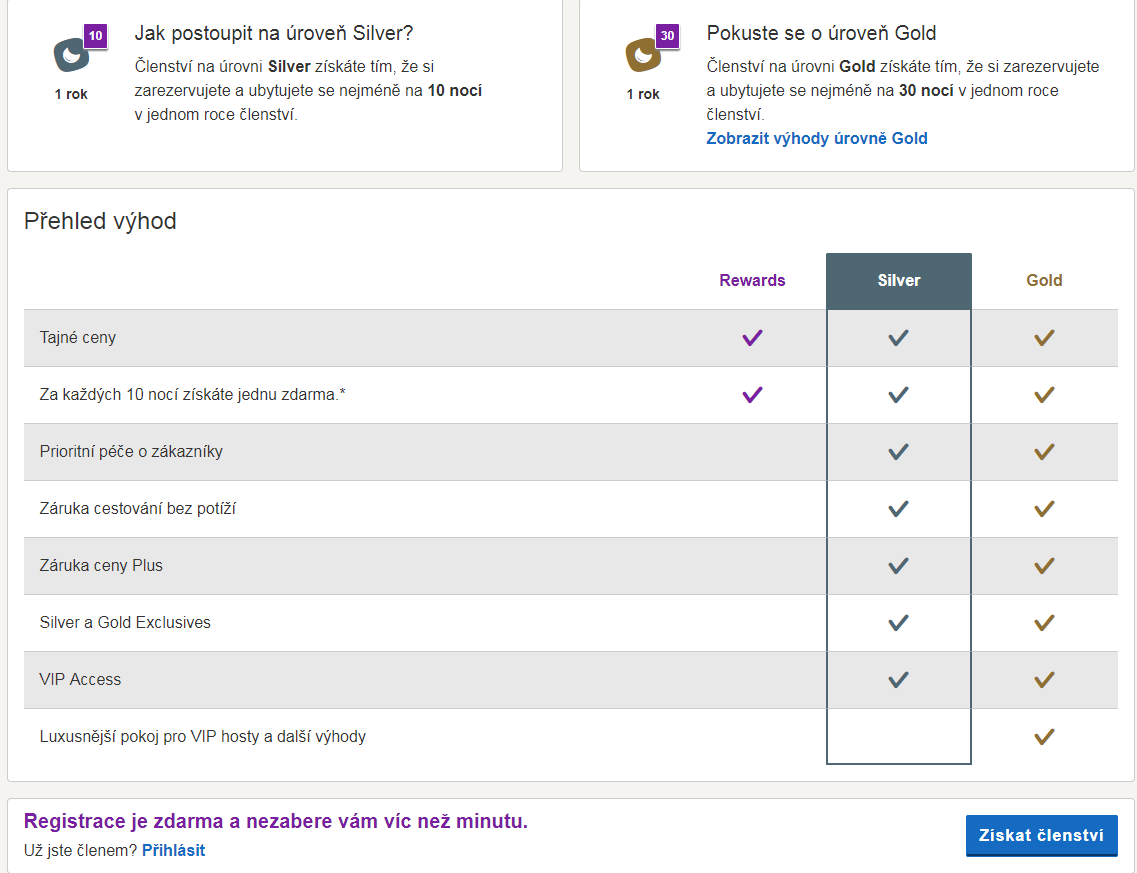
Task: Click the Gold checkmark for Luxusnější pokoj row
Action: [1044, 737]
